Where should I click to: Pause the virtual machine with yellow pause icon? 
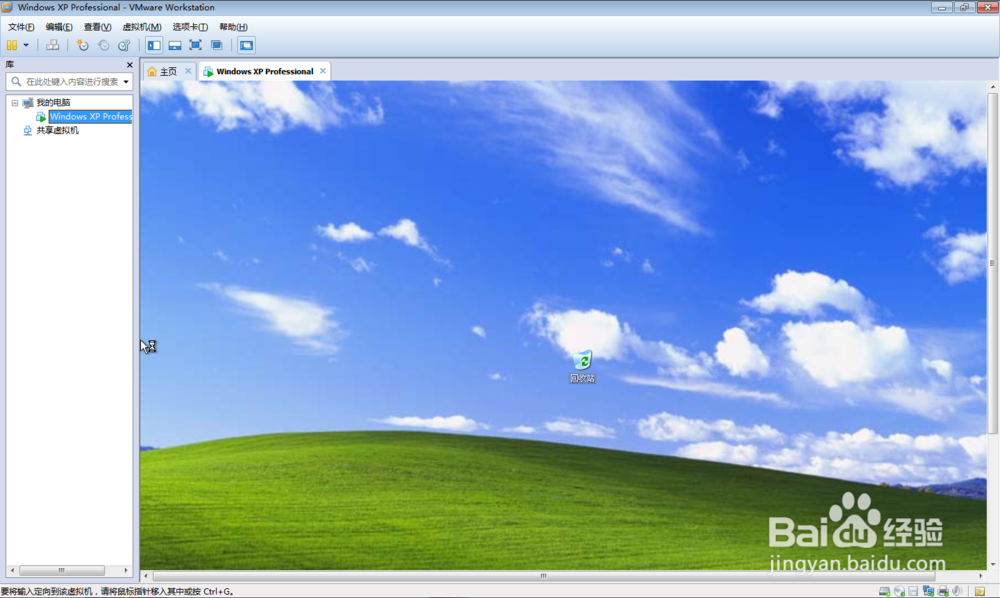[x=12, y=45]
